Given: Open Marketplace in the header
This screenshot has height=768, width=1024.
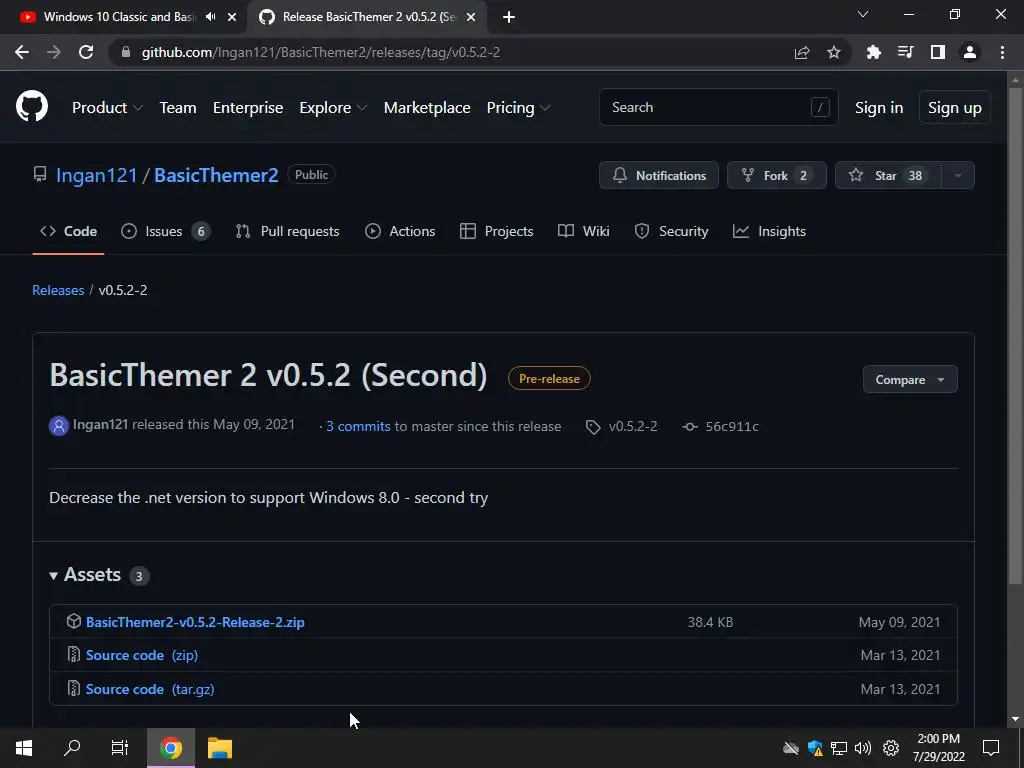Looking at the screenshot, I should (426, 108).
